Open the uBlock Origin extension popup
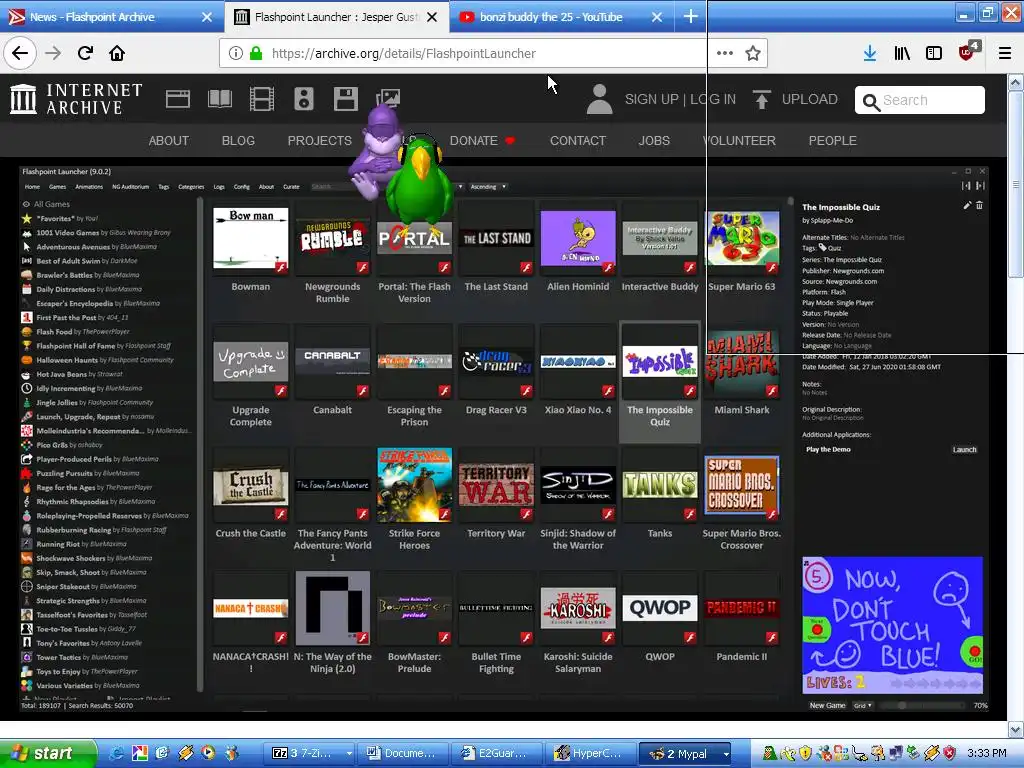The width and height of the screenshot is (1024, 768). [968, 52]
